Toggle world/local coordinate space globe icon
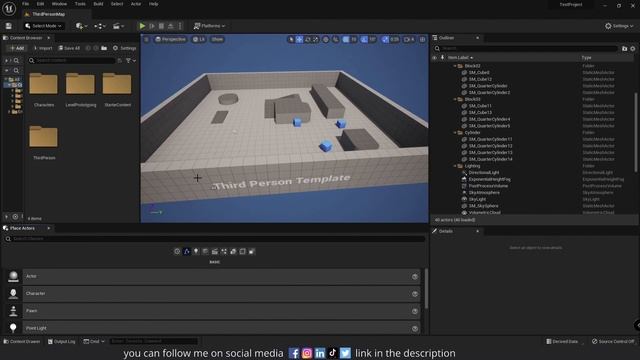The height and width of the screenshot is (360, 640). pos(325,40)
